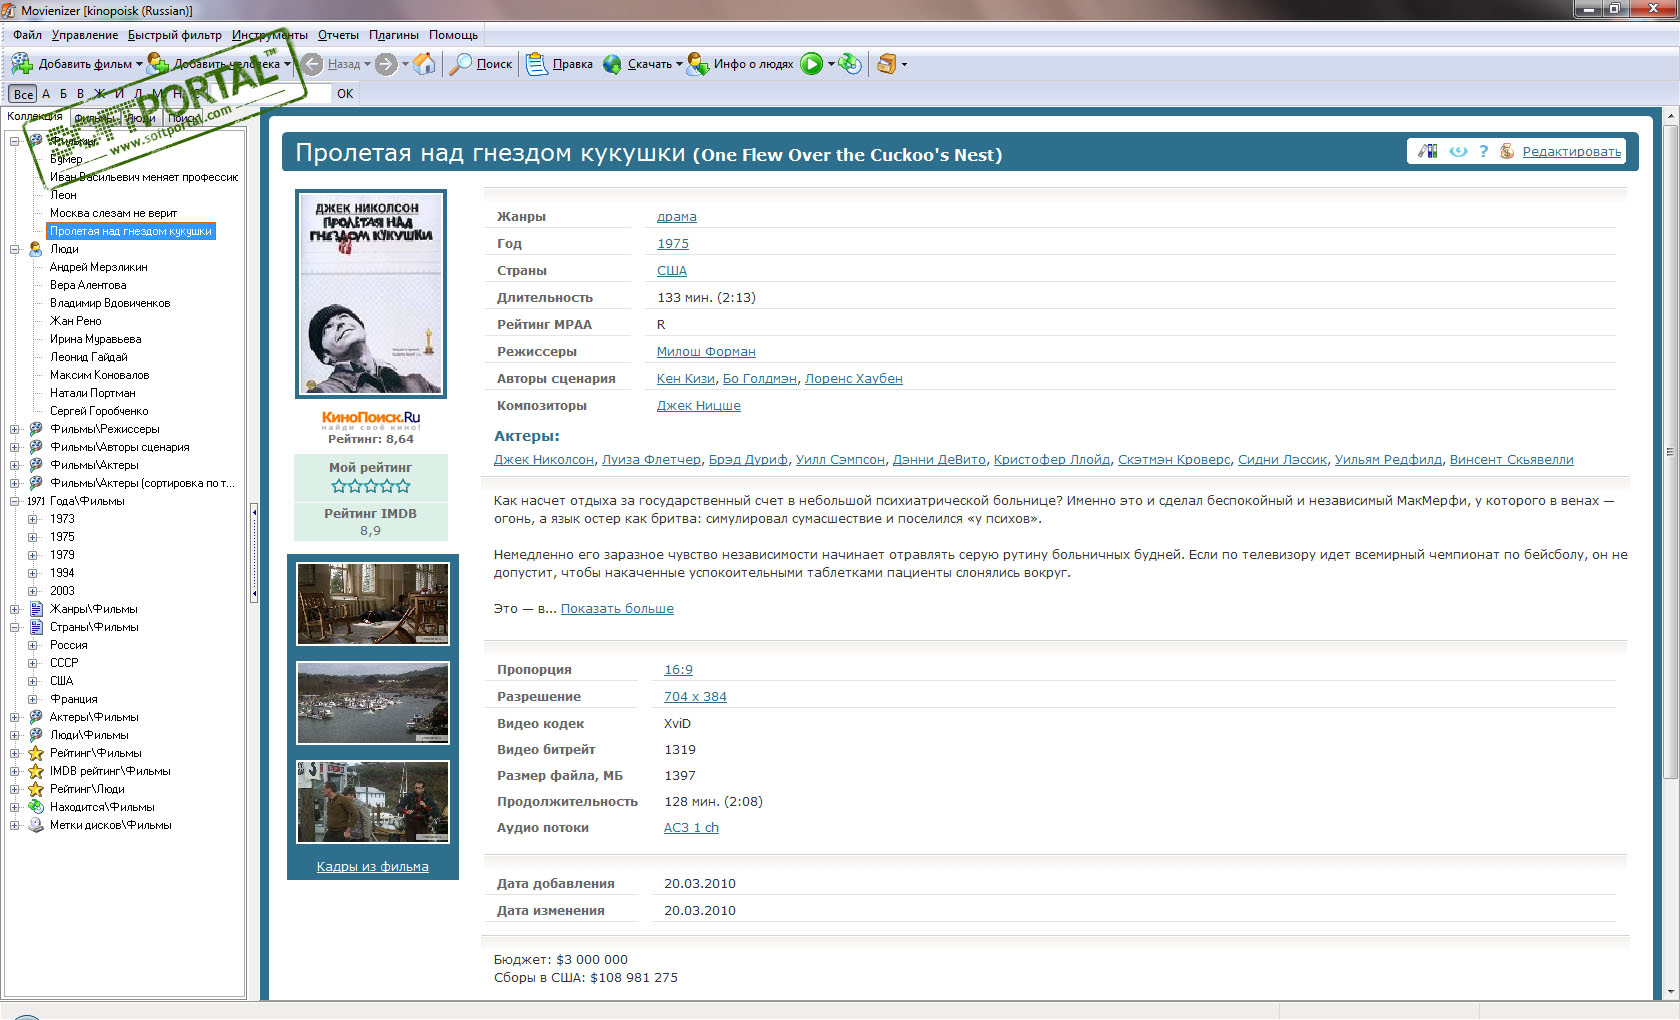This screenshot has width=1680, height=1020.
Task: Select Леон in the movie tree
Action: coord(63,195)
